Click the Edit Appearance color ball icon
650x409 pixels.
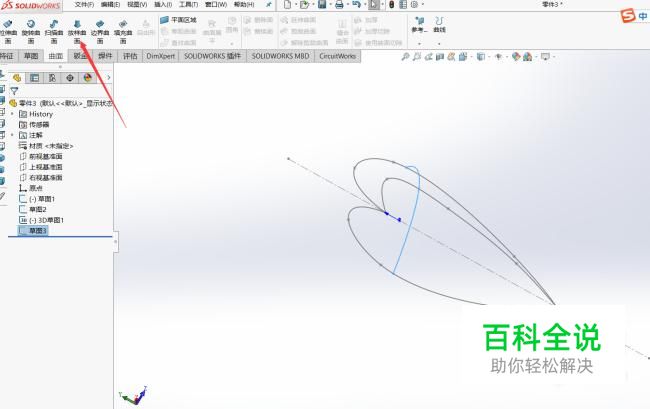click(x=516, y=56)
